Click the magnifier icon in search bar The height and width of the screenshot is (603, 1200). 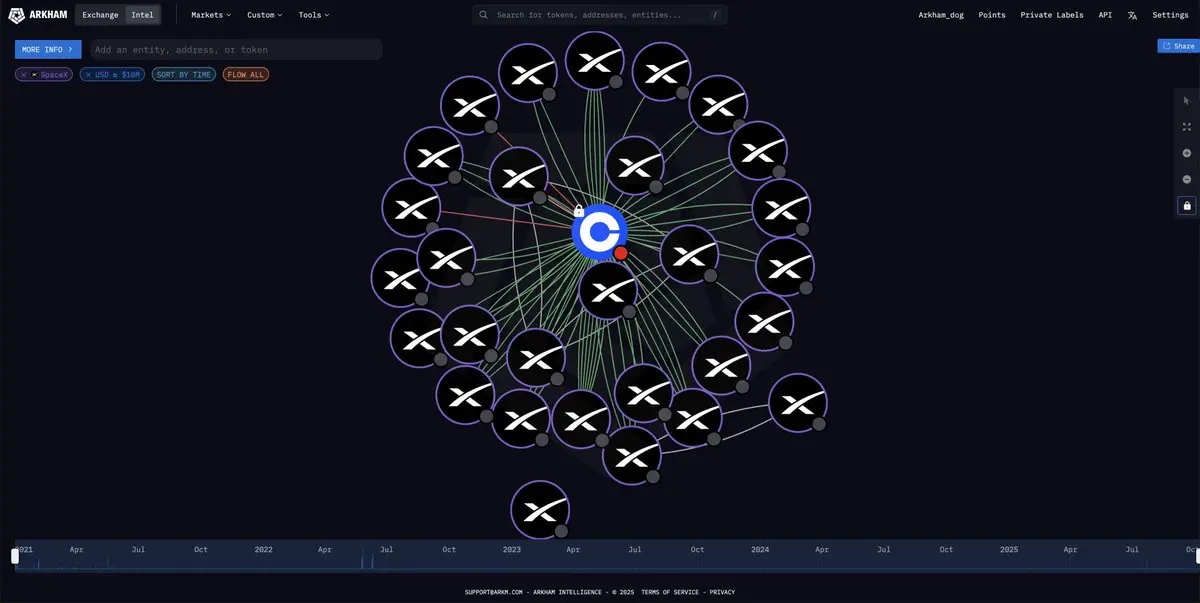484,15
